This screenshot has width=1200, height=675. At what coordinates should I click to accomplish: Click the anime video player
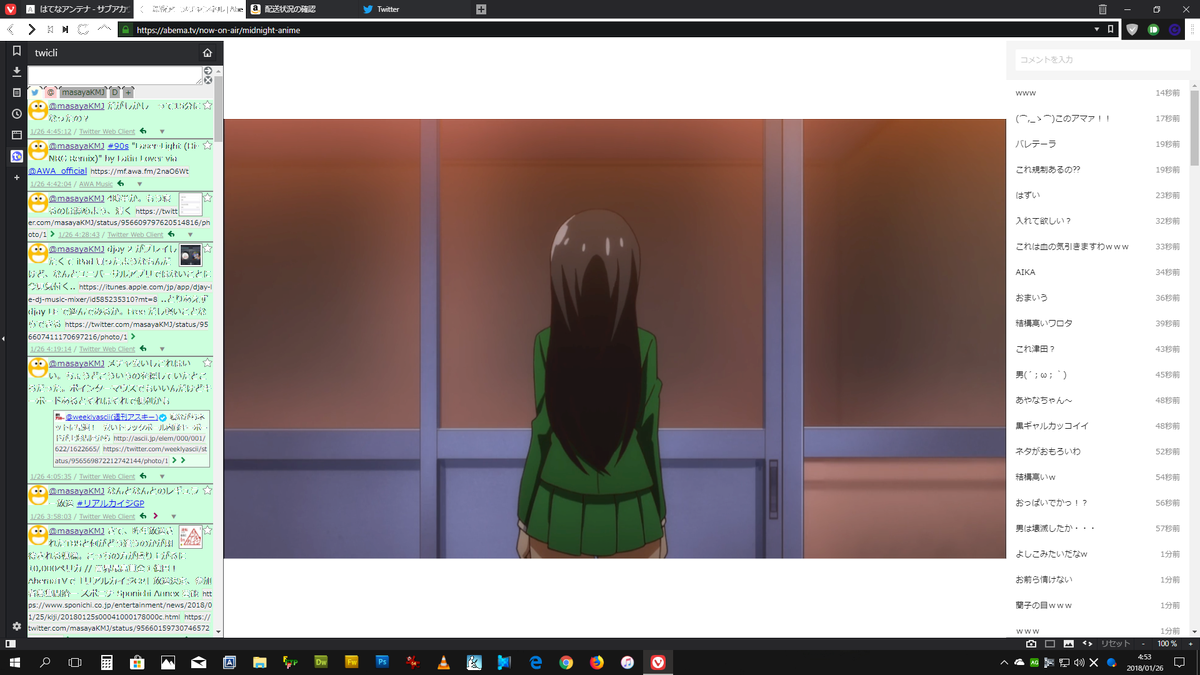tap(614, 339)
